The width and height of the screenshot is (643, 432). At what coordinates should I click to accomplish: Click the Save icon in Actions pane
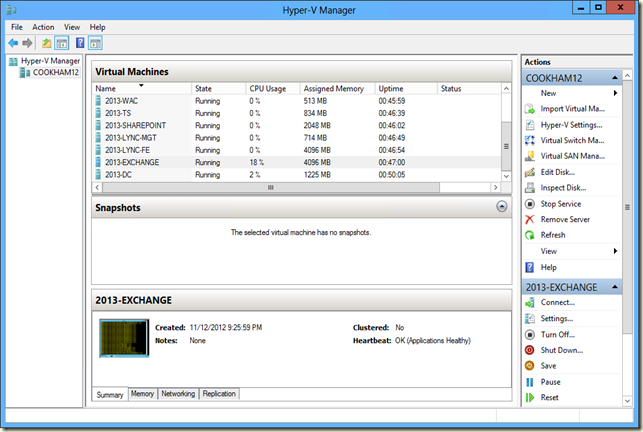pyautogui.click(x=530, y=366)
